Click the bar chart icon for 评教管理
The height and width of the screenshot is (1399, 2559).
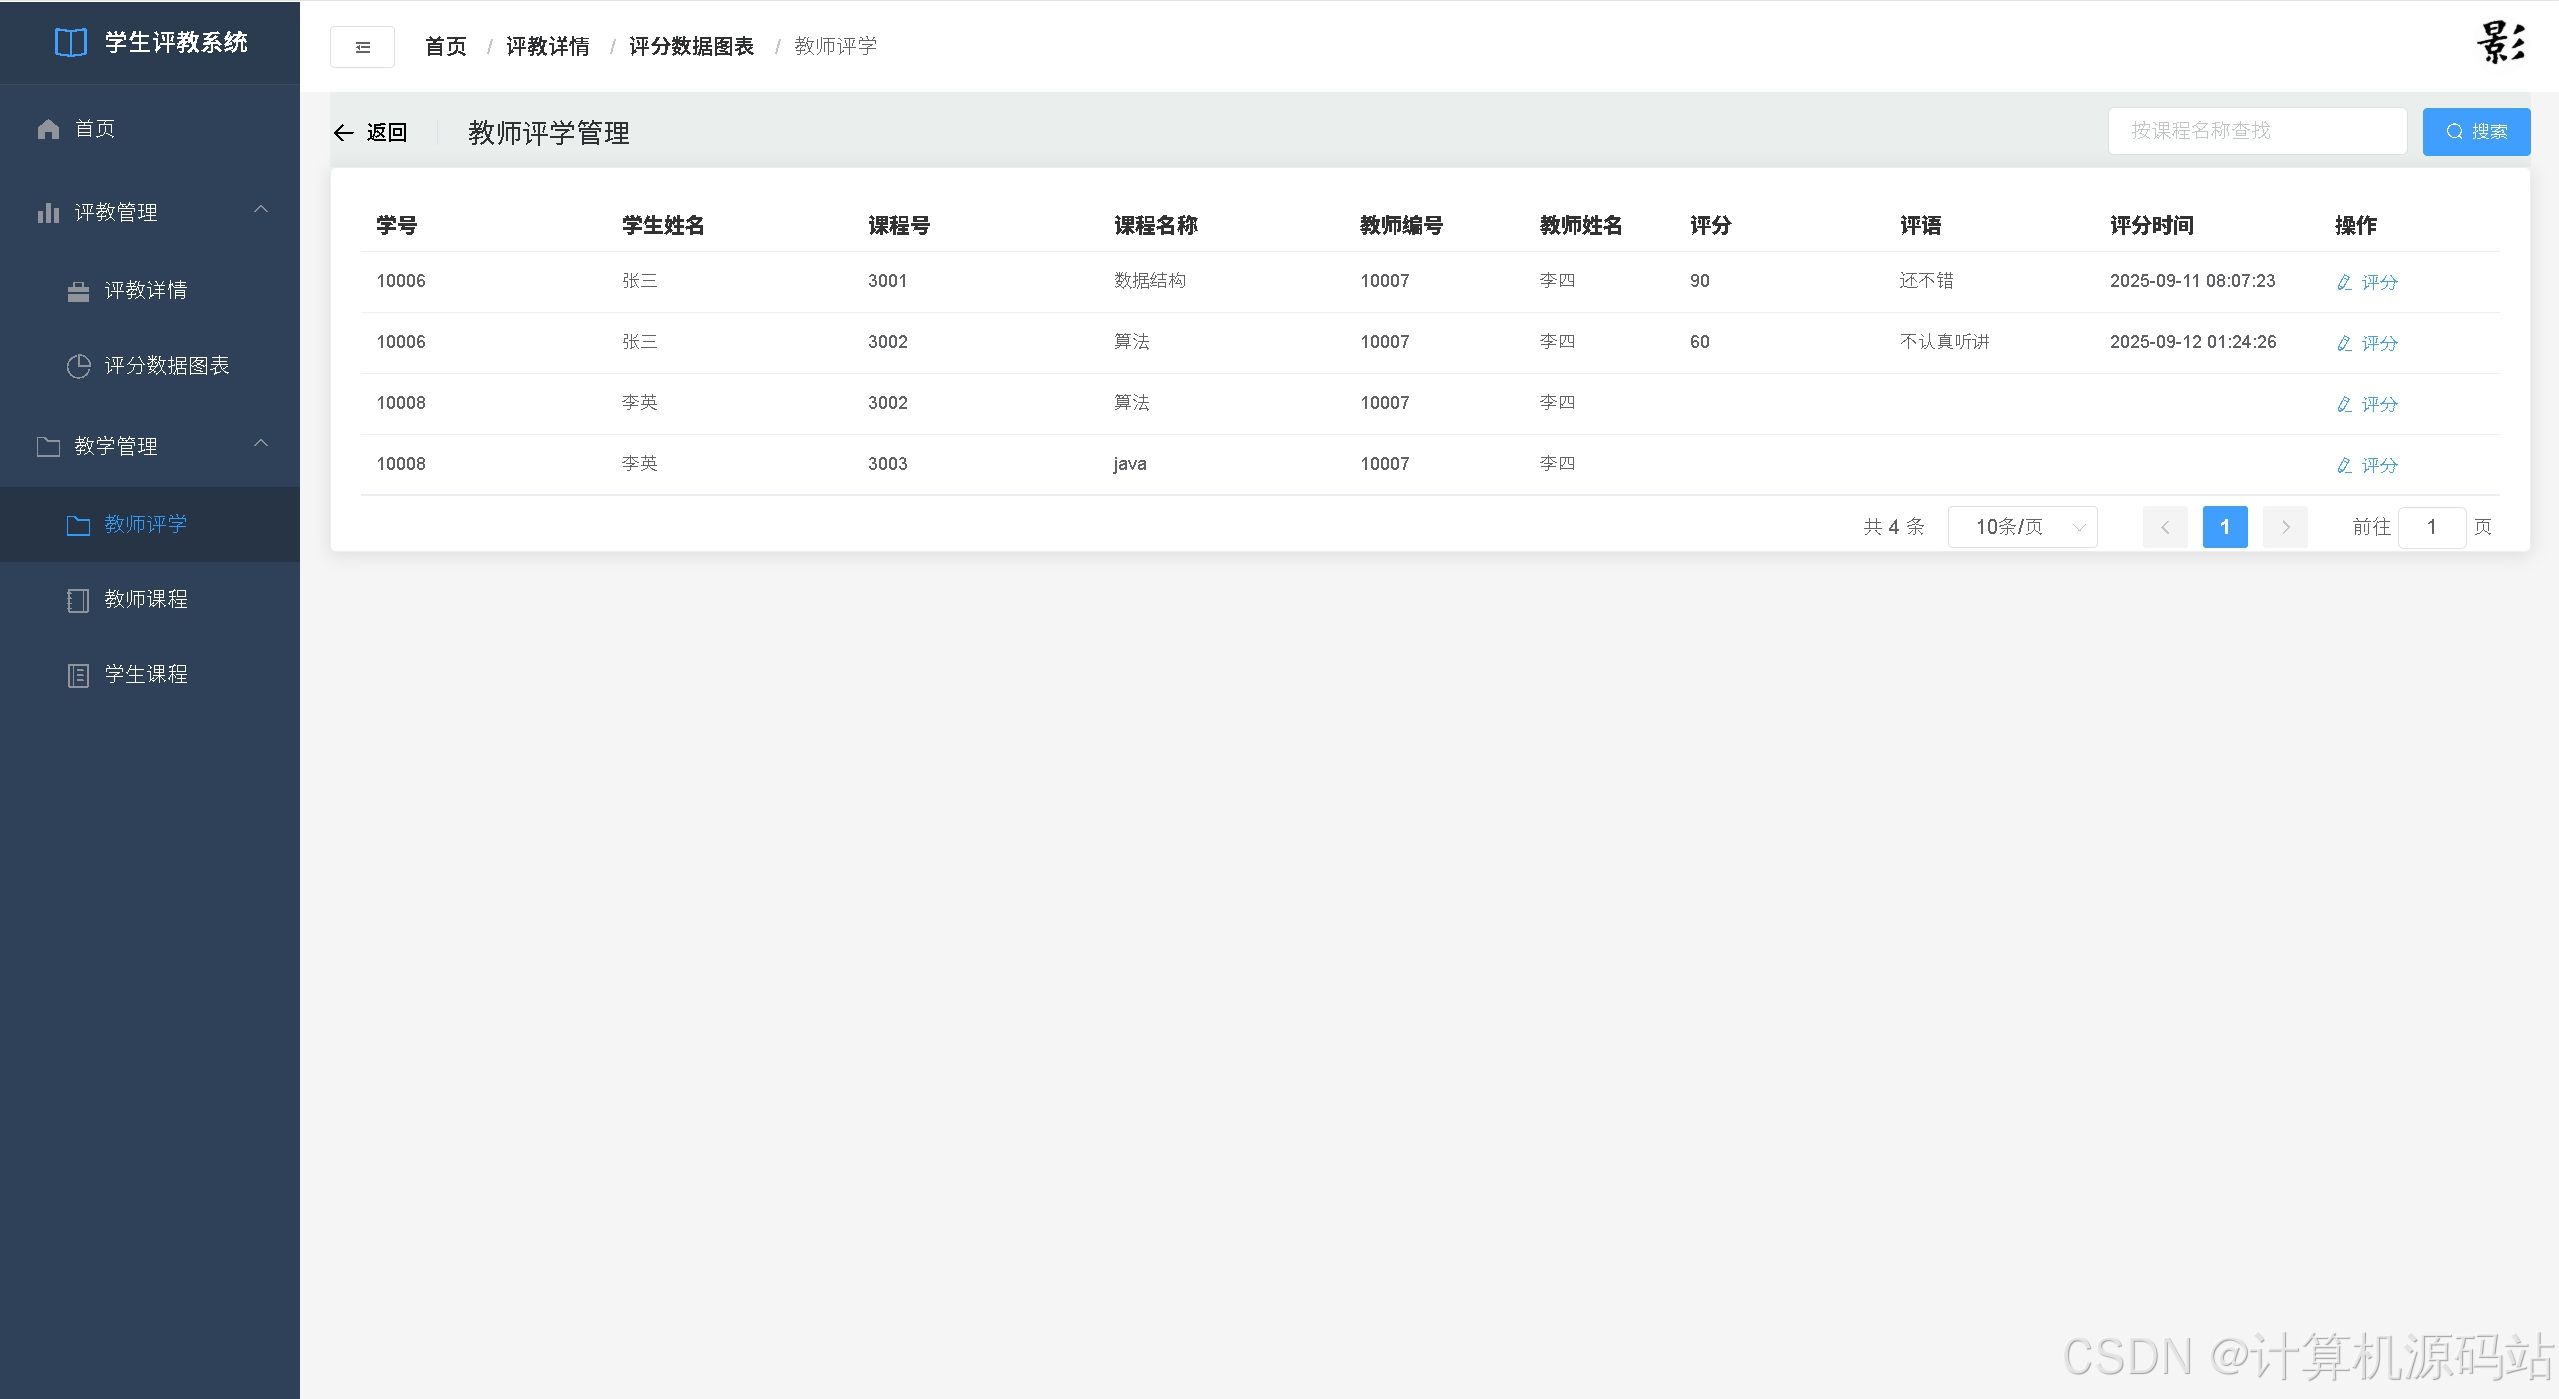(x=48, y=213)
